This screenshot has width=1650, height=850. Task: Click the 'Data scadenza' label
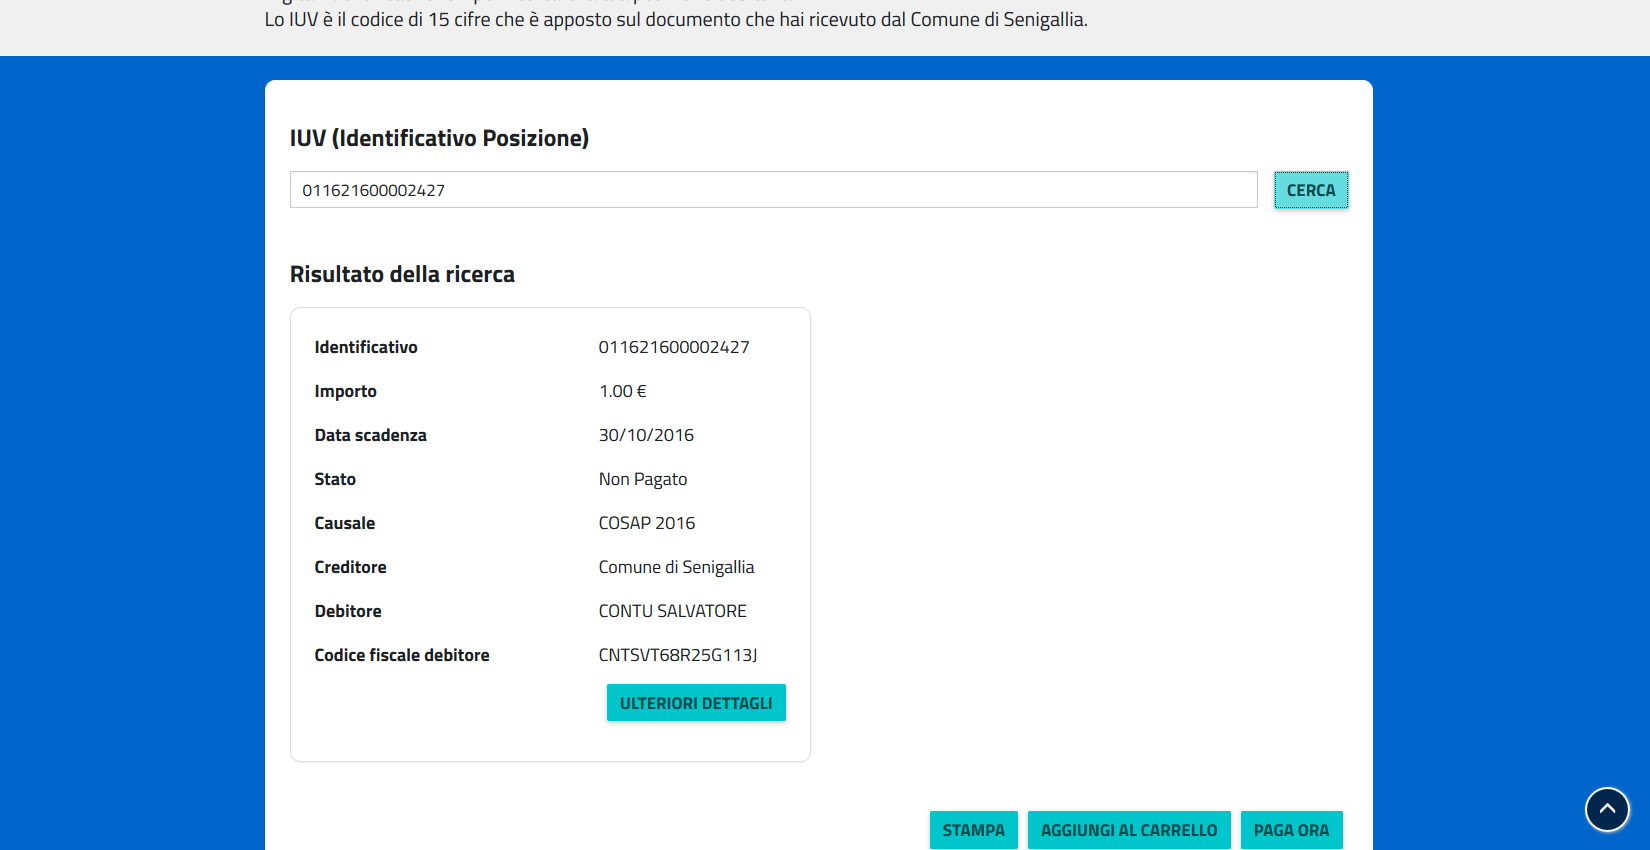pyautogui.click(x=370, y=435)
